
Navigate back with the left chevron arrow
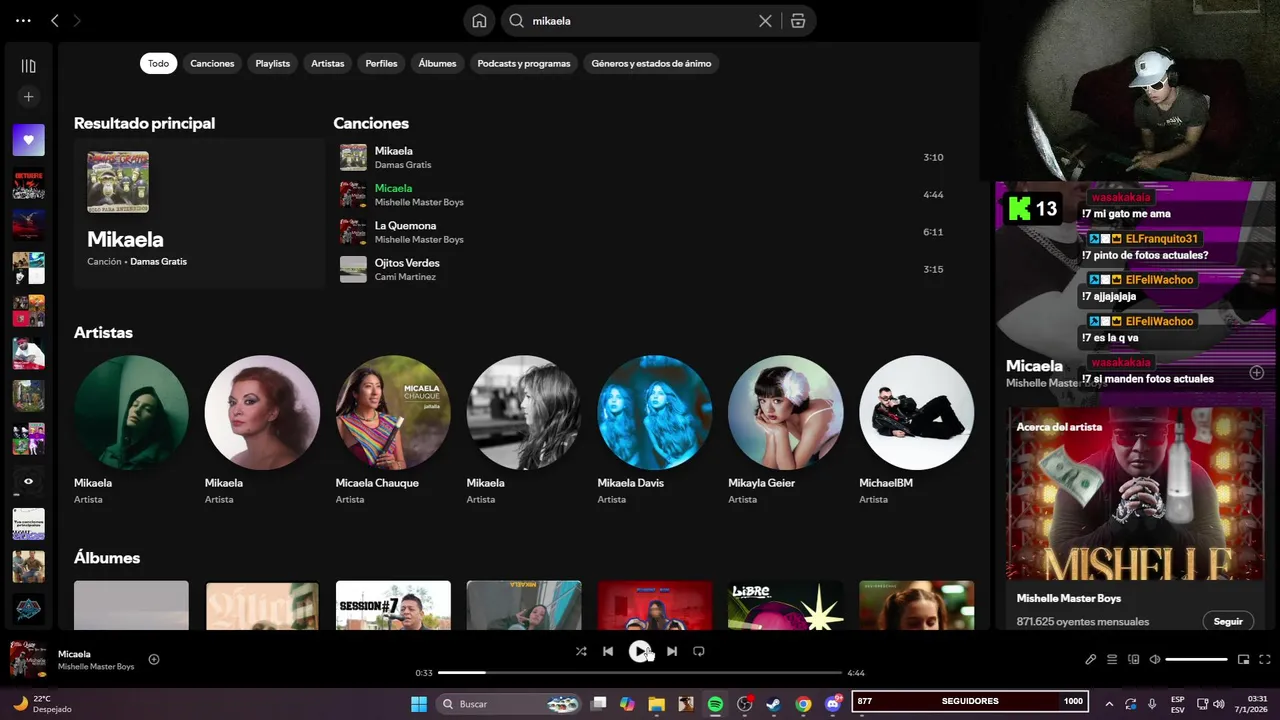tap(55, 20)
